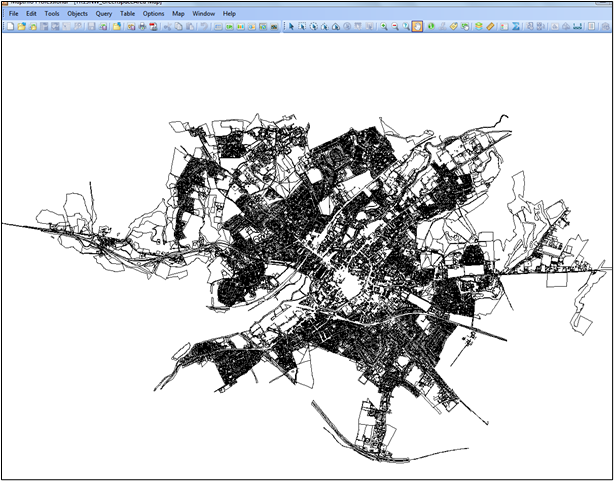Click the Paste clipboard icon
Screen dimensions: 614x481
[x=190, y=27]
